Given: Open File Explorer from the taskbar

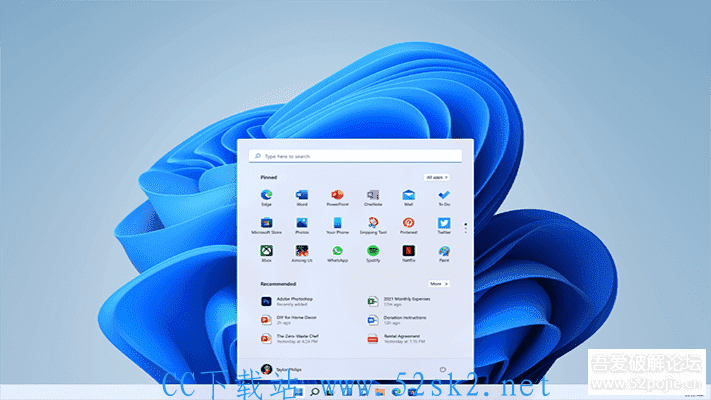Looking at the screenshot, I should click(380, 392).
